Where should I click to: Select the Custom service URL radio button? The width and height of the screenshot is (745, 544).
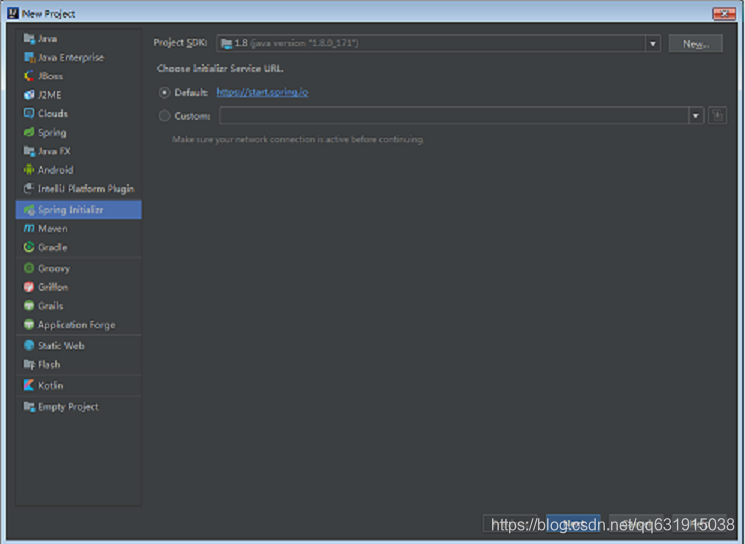[x=164, y=115]
